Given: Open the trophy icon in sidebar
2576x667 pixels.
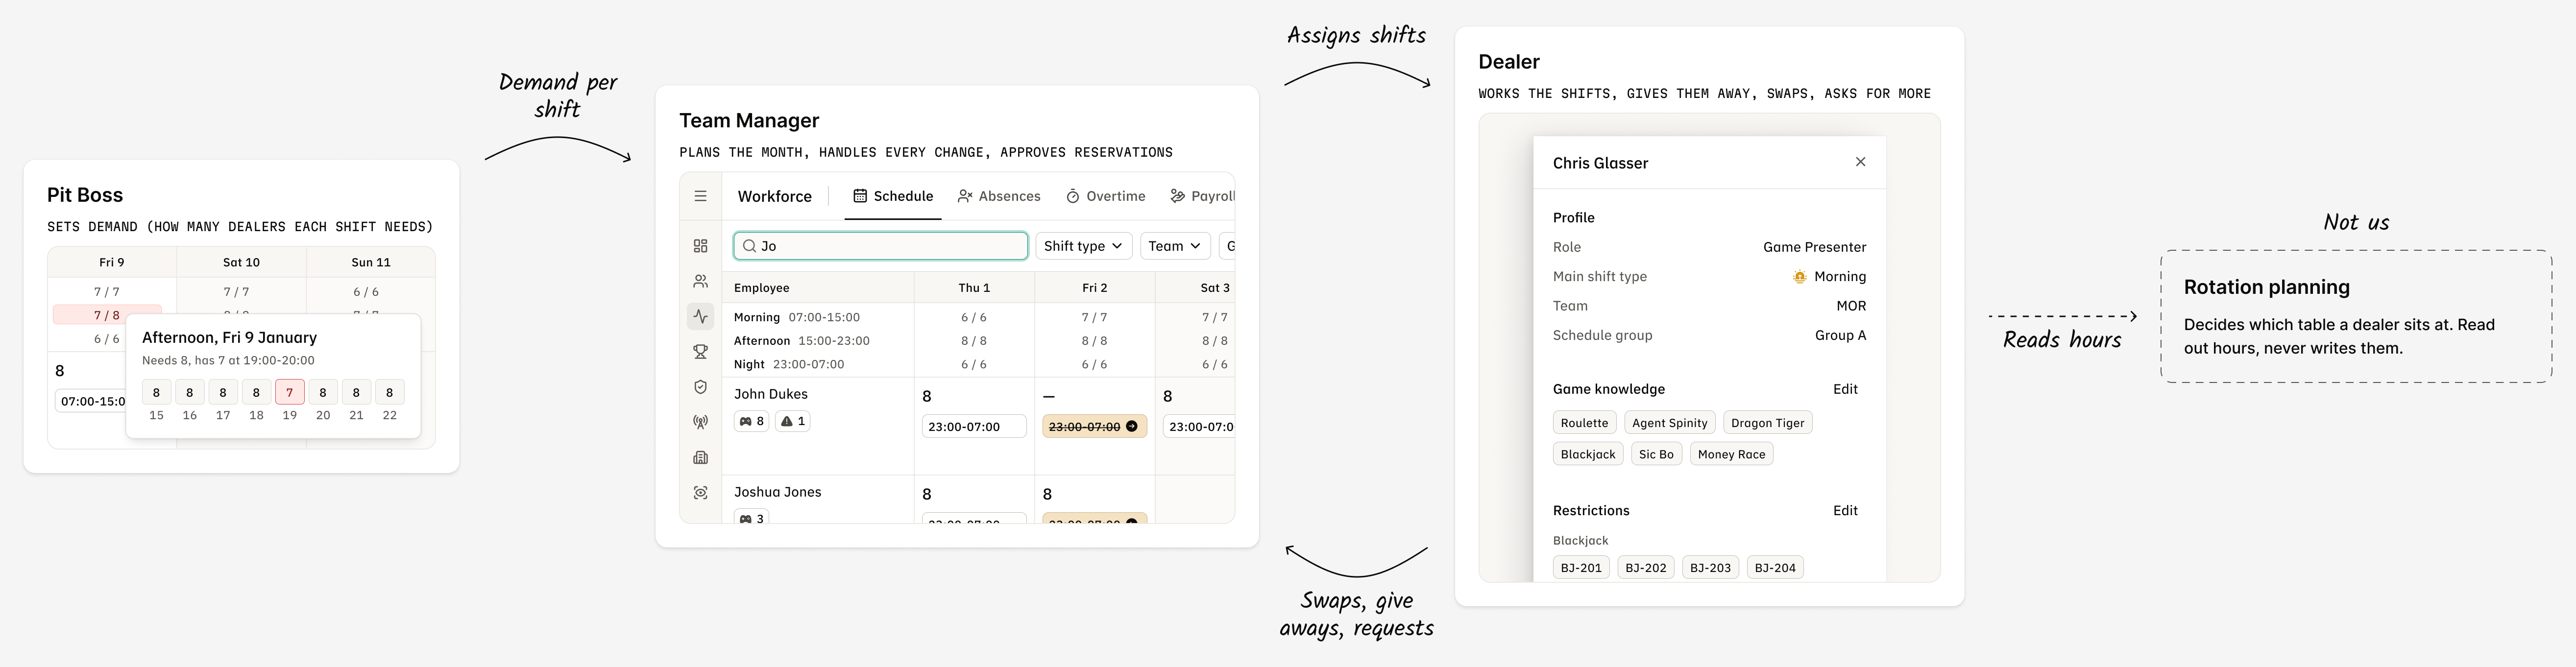Looking at the screenshot, I should click(700, 352).
